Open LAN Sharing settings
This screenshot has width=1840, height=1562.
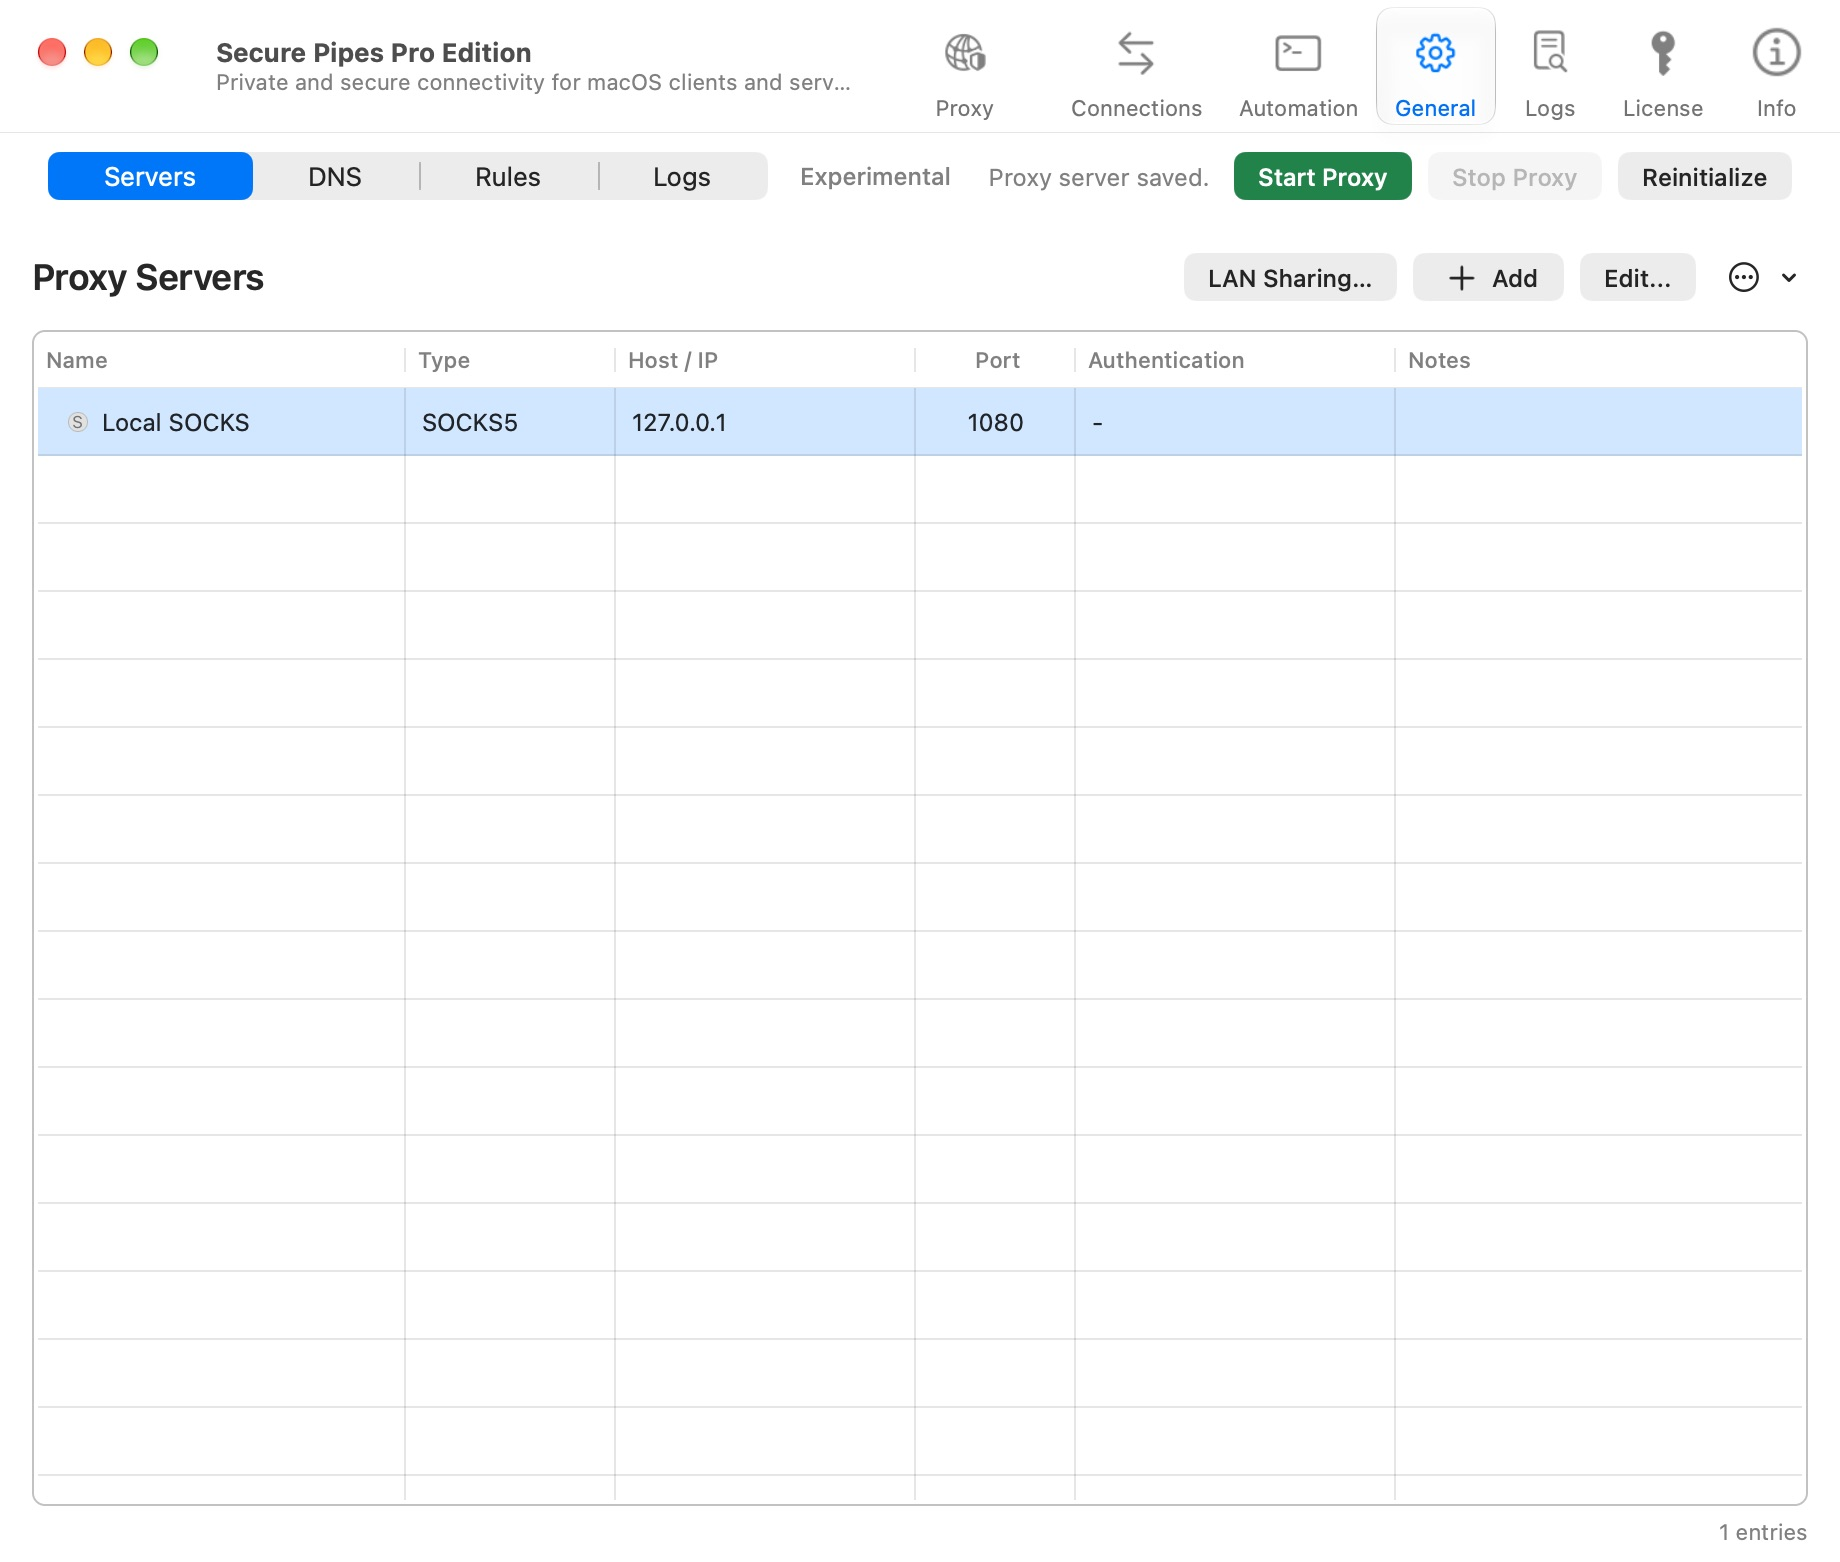click(x=1290, y=277)
